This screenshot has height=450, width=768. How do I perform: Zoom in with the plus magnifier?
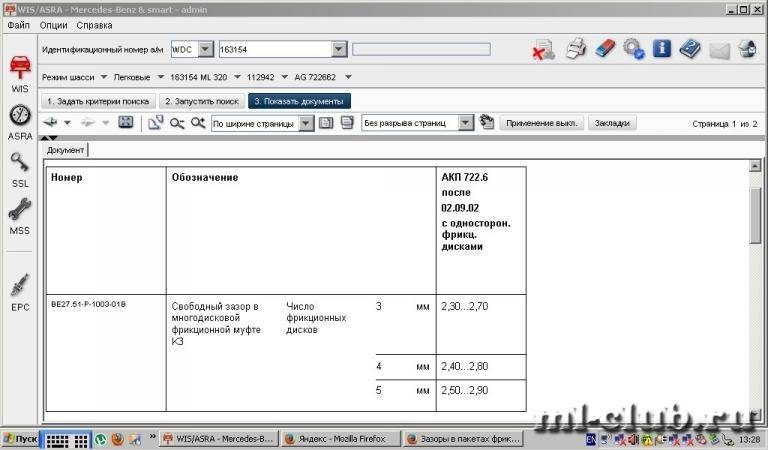tap(198, 123)
